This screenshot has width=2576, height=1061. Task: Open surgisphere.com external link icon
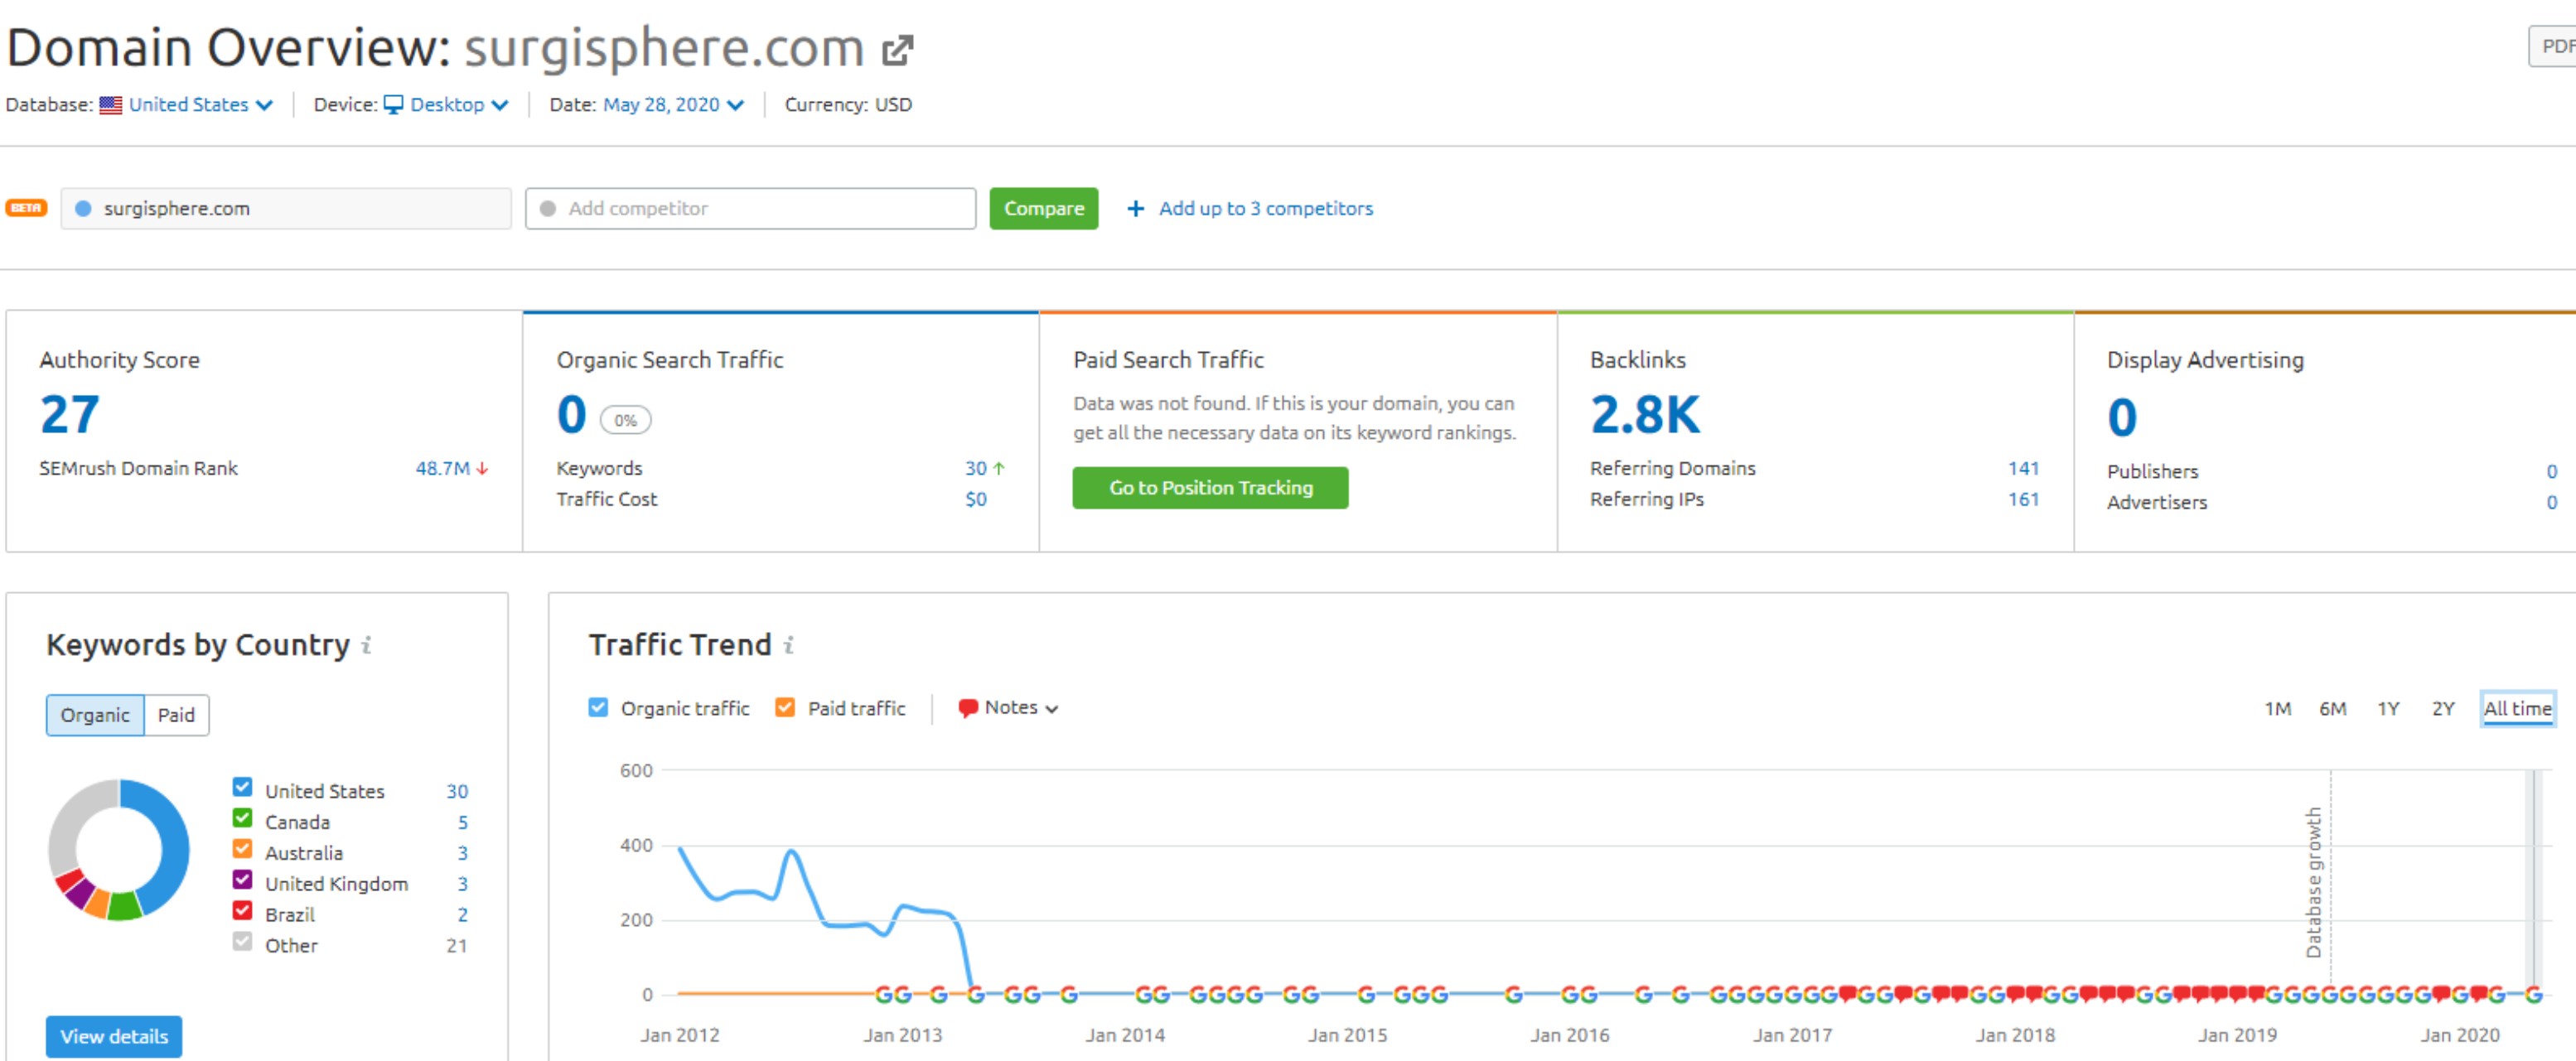click(898, 50)
